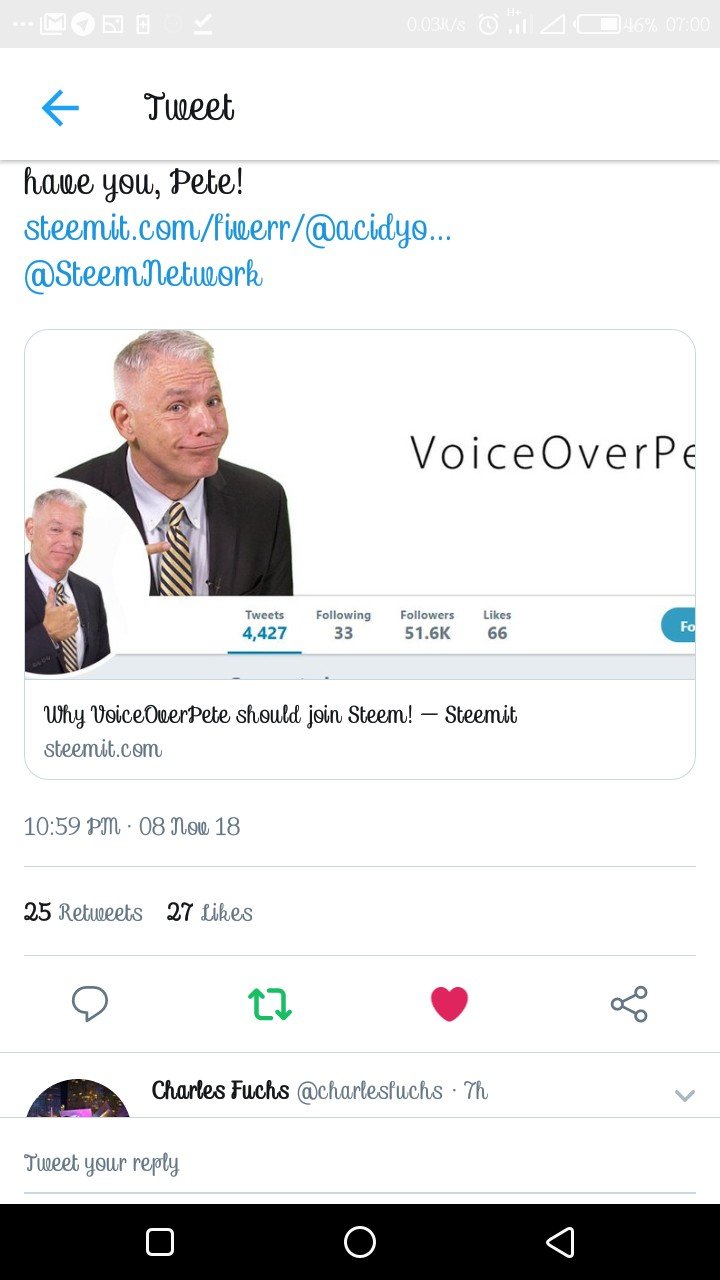
Task: Unlike the tweet via red heart icon
Action: [x=449, y=1004]
